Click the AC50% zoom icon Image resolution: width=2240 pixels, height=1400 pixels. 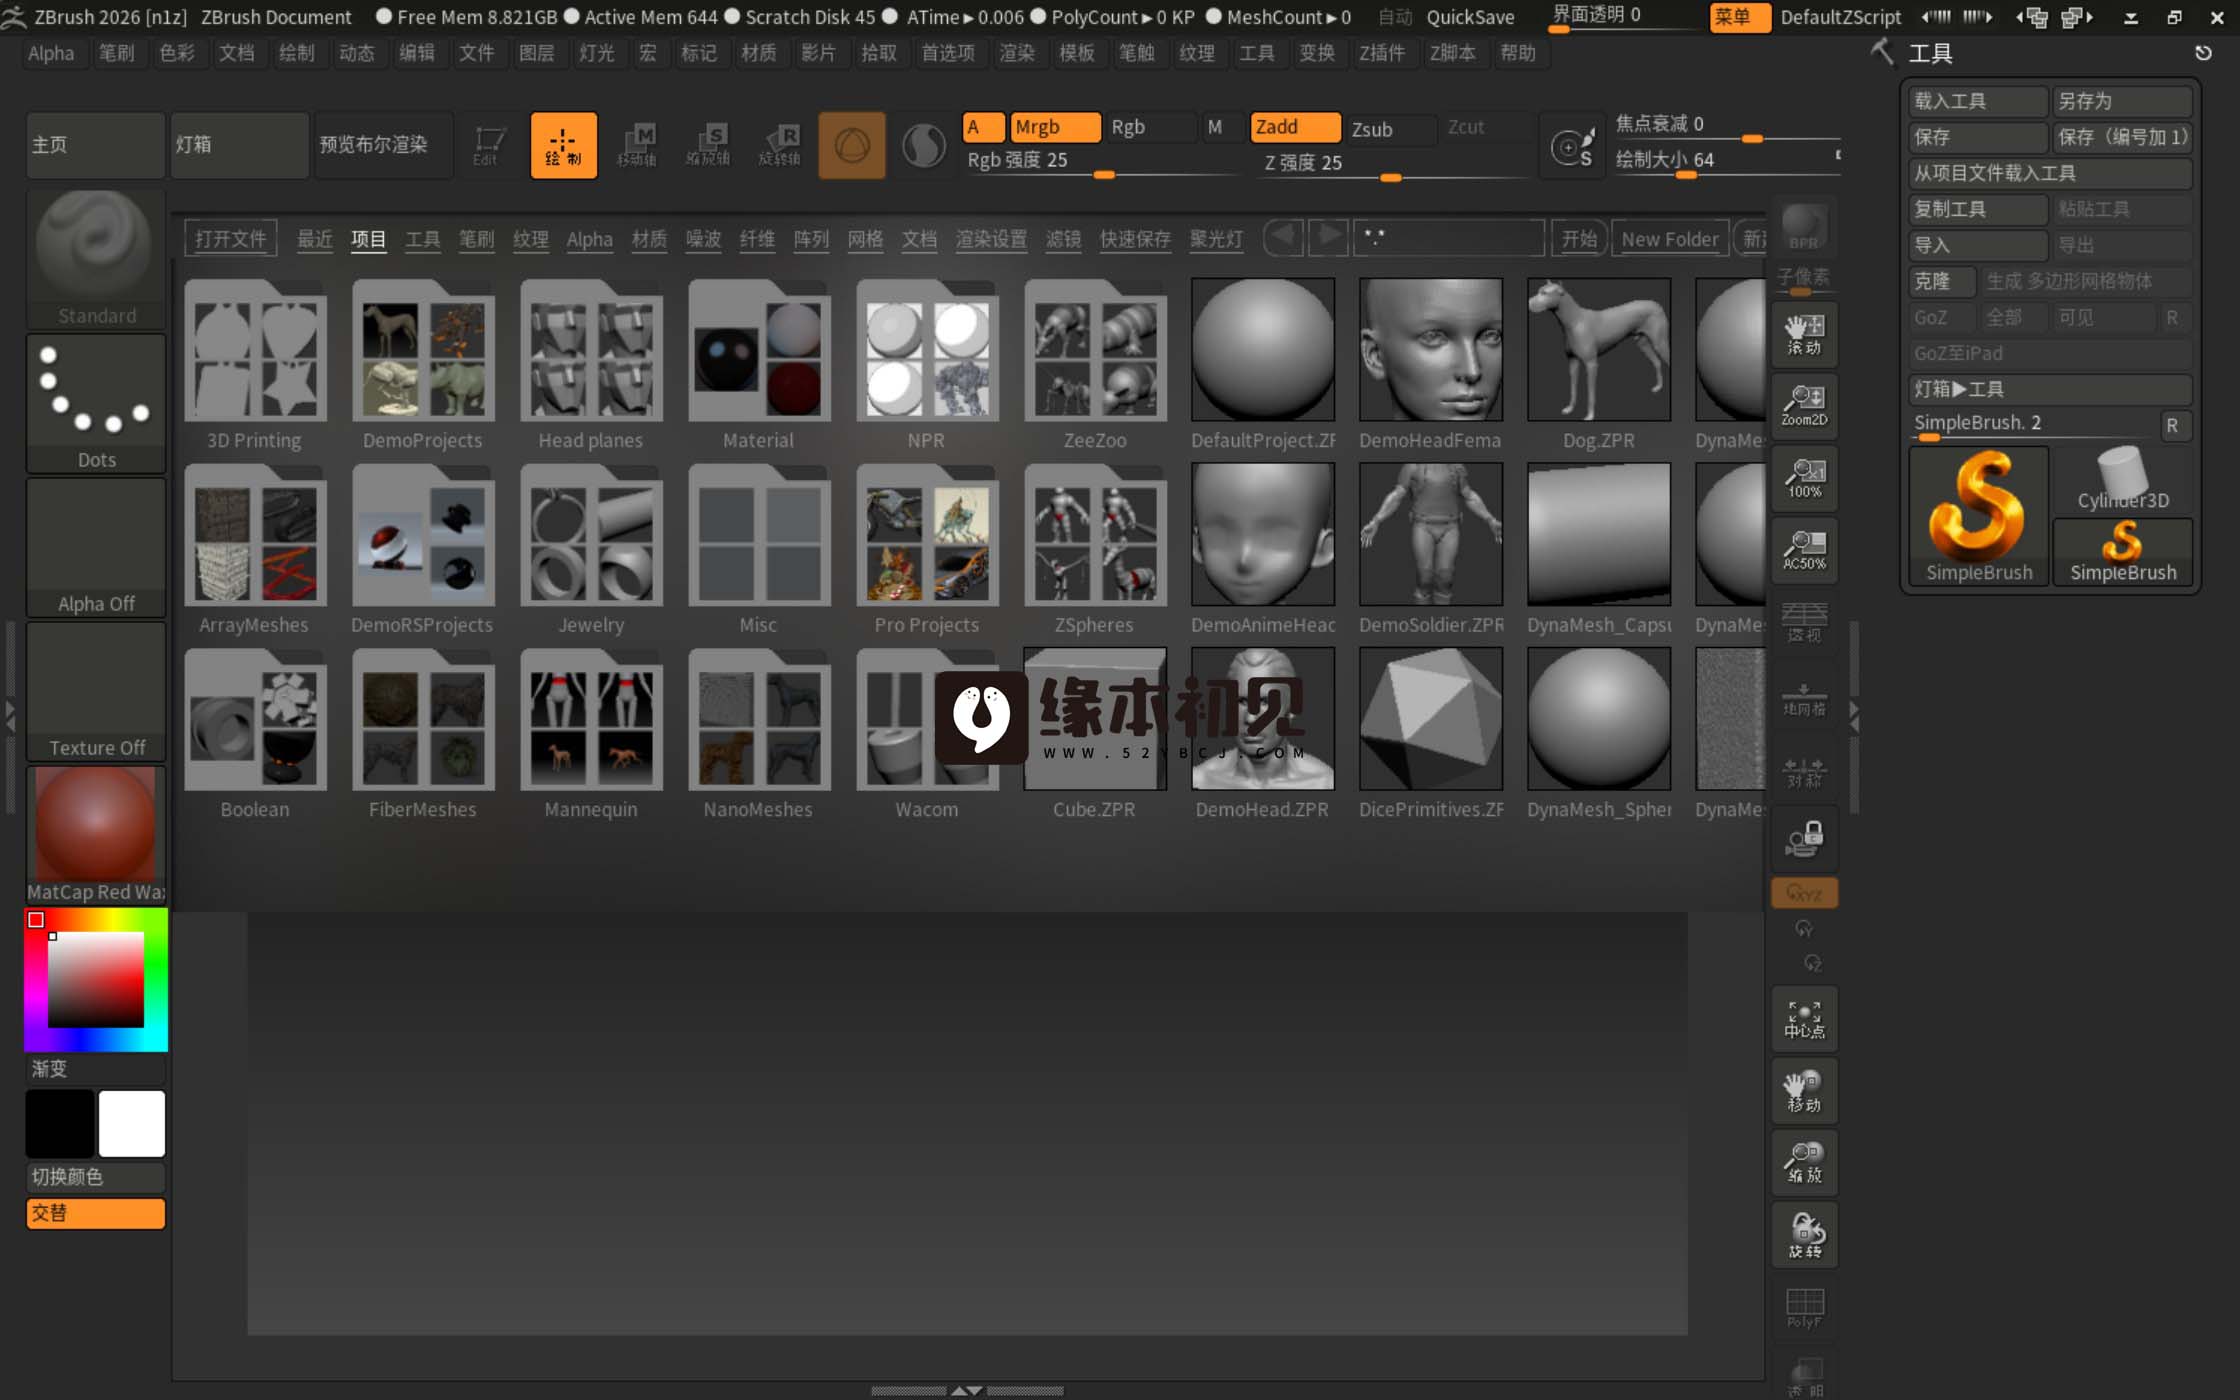[1804, 549]
